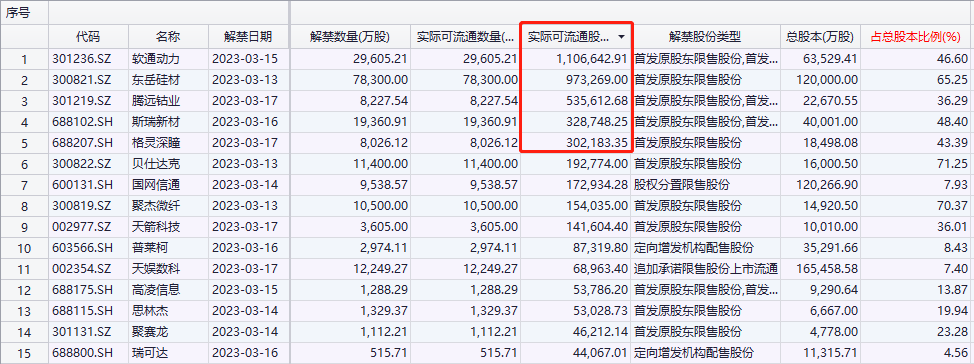Image resolution: width=974 pixels, height=364 pixels.
Task: Sort by the 解禁日期 header
Action: tap(248, 37)
